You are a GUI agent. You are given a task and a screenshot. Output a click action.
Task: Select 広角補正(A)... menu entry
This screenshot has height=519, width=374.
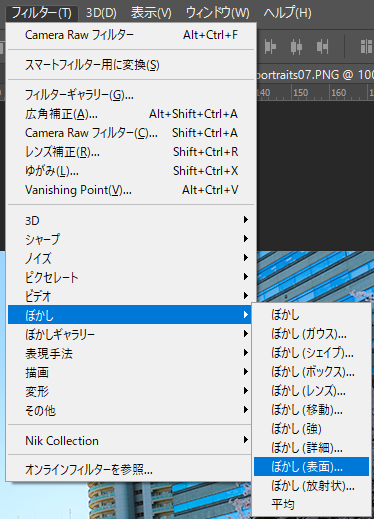(131, 114)
